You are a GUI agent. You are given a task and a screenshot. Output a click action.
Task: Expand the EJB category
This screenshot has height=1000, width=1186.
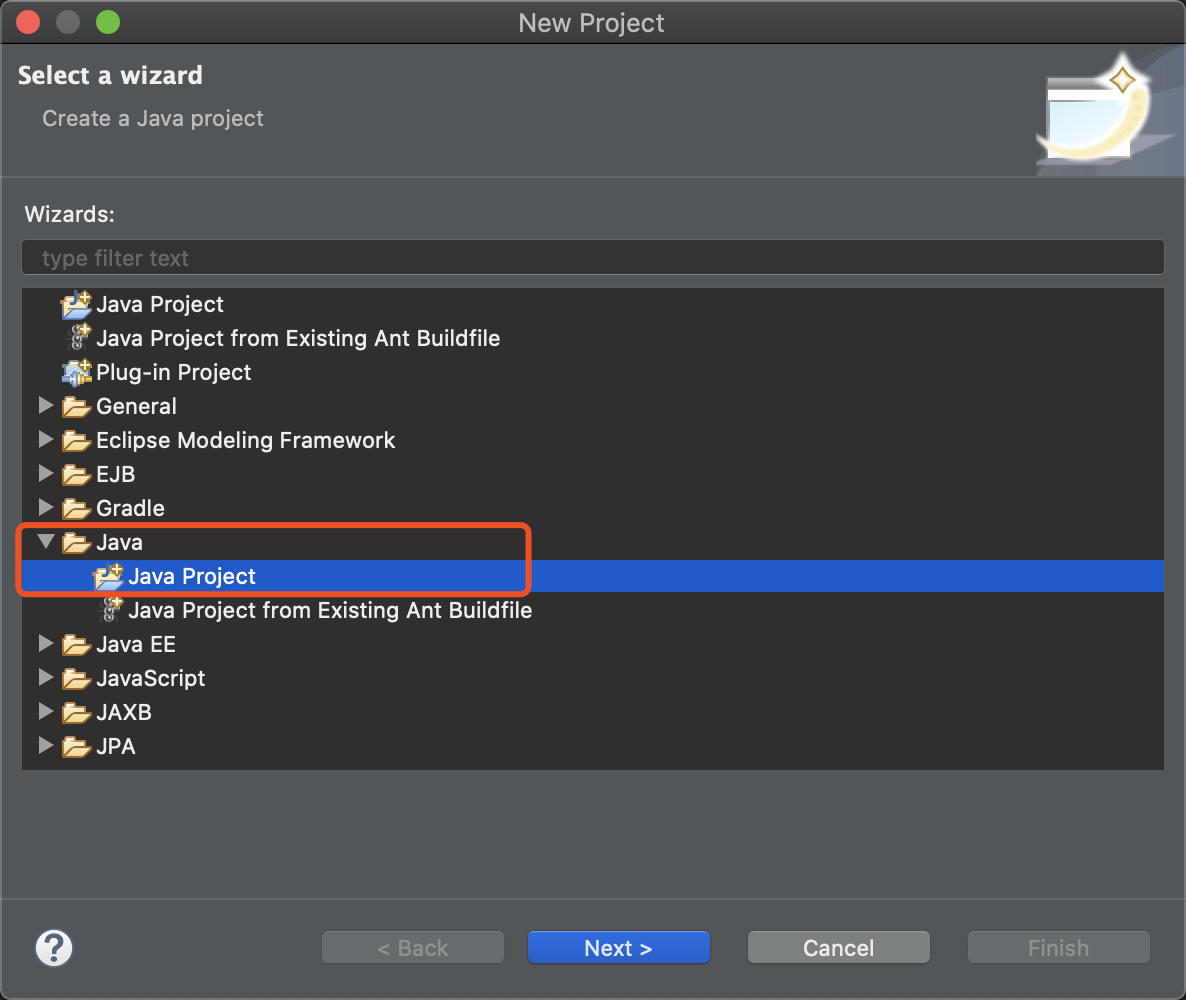point(46,474)
